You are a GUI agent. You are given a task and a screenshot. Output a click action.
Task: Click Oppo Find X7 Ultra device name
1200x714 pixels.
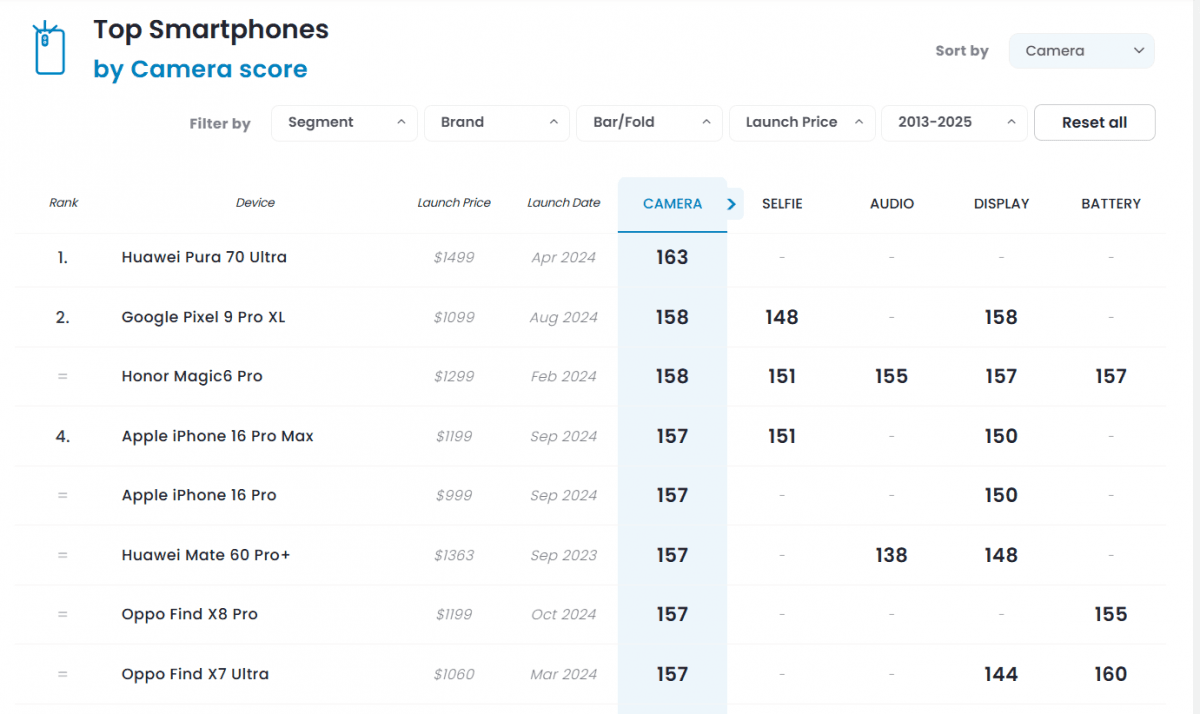click(195, 674)
